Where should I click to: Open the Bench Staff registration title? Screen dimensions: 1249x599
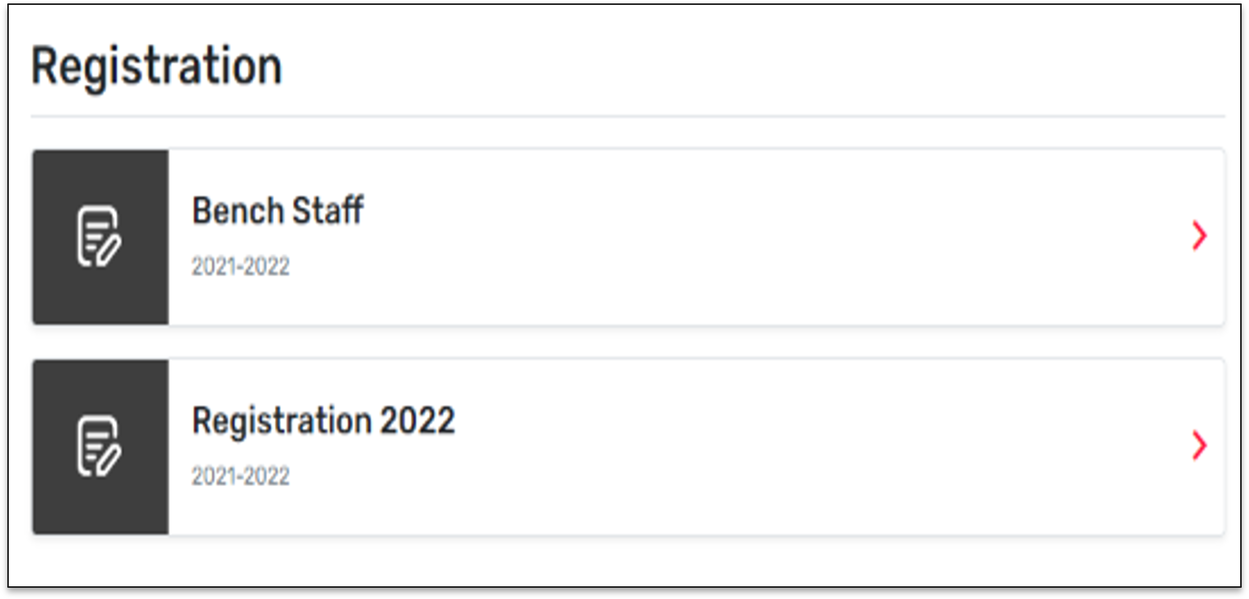[x=277, y=211]
